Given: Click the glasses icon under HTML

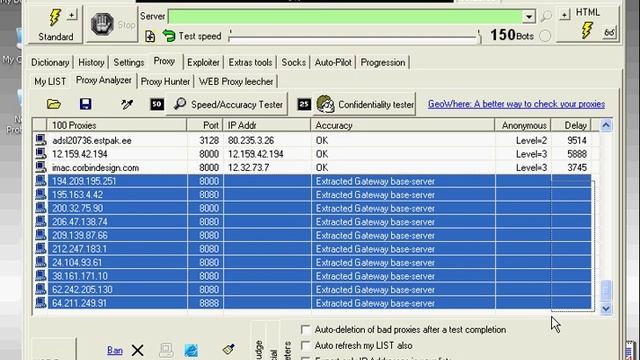Looking at the screenshot, I should 609,33.
